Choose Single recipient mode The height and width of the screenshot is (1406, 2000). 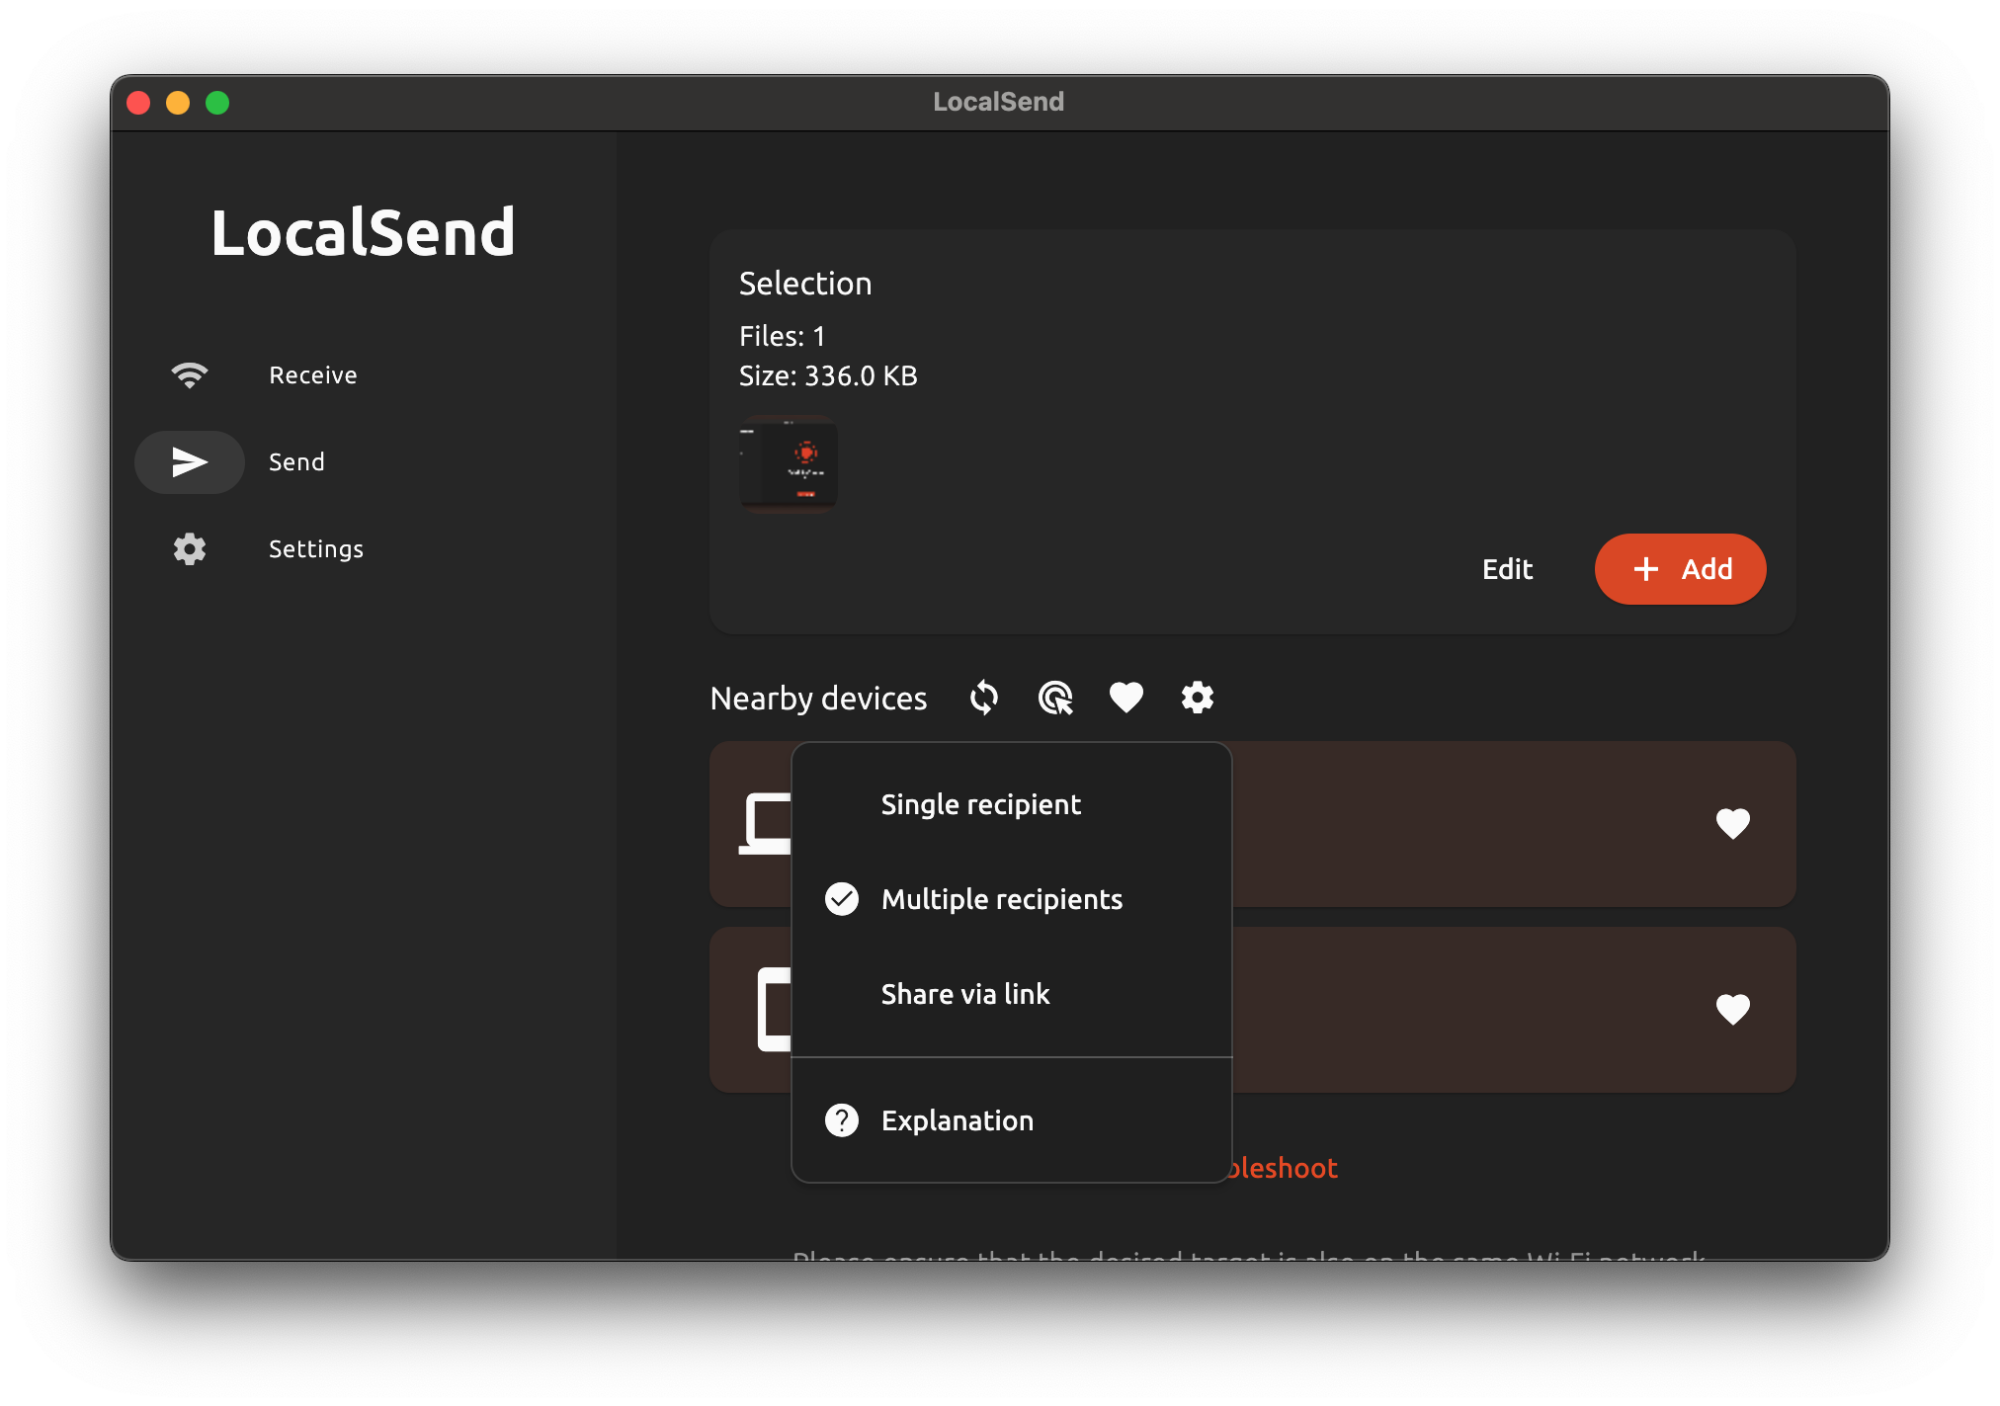[1011, 805]
